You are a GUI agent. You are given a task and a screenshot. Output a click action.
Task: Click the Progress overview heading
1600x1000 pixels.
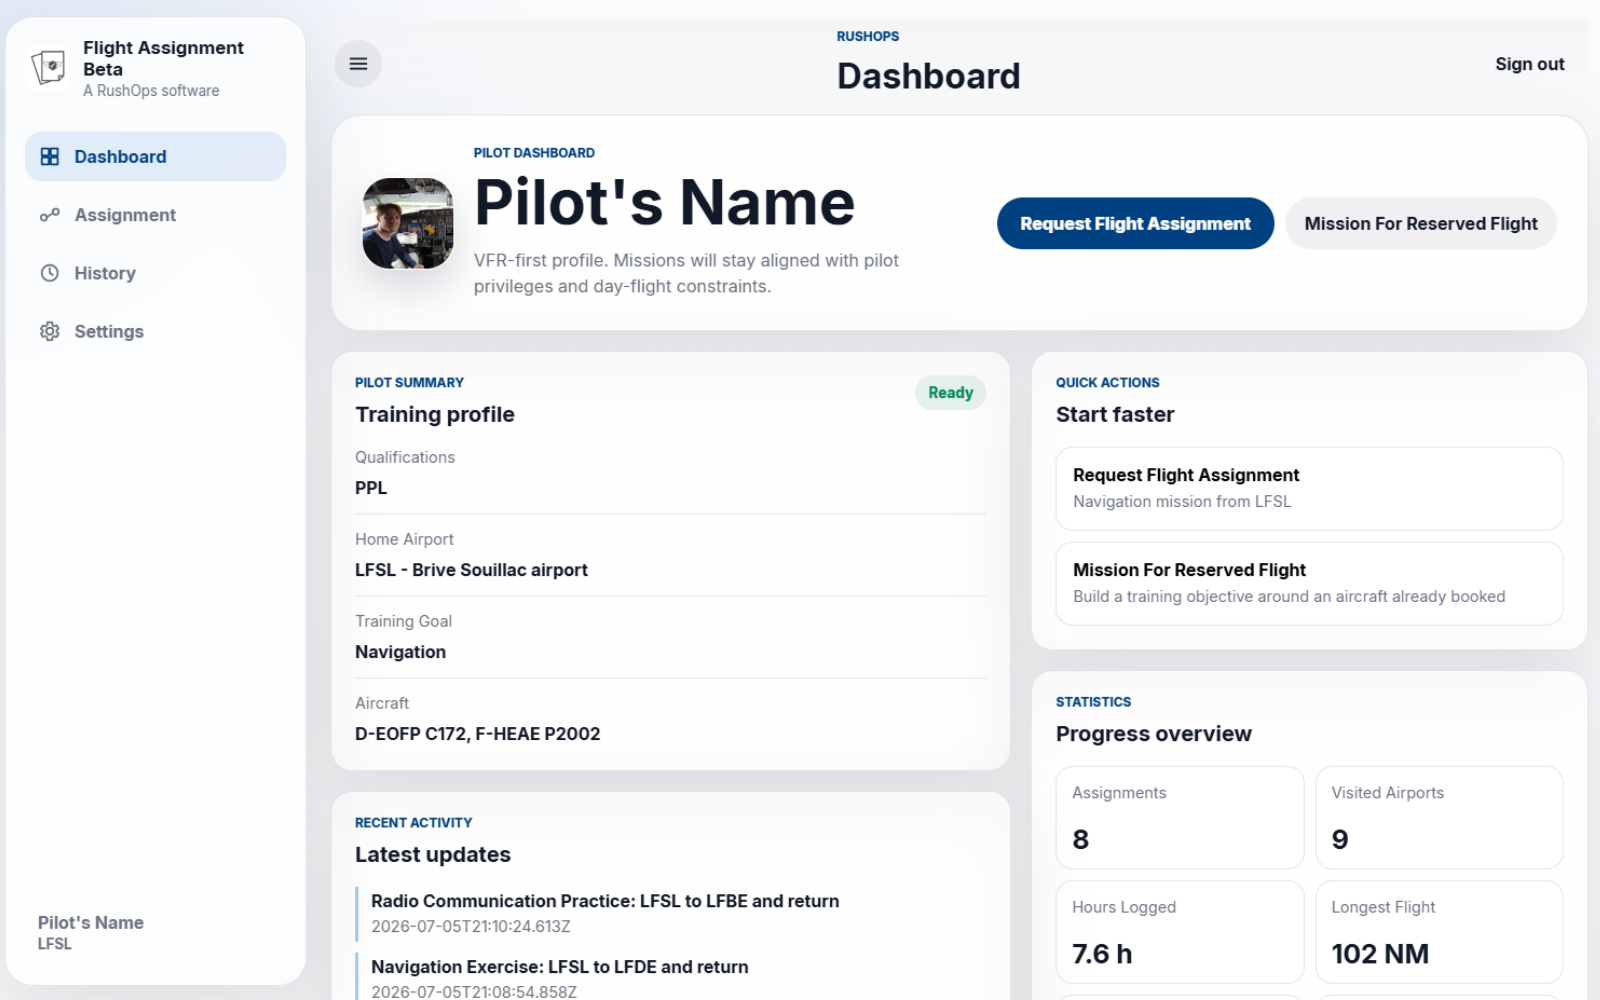coord(1154,734)
